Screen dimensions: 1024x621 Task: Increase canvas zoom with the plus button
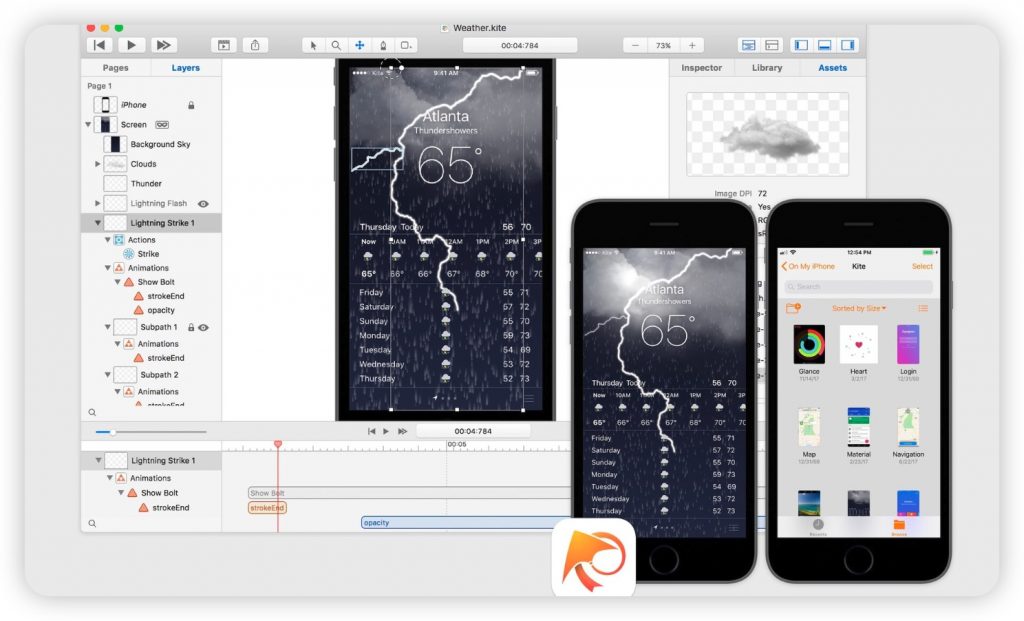[692, 45]
